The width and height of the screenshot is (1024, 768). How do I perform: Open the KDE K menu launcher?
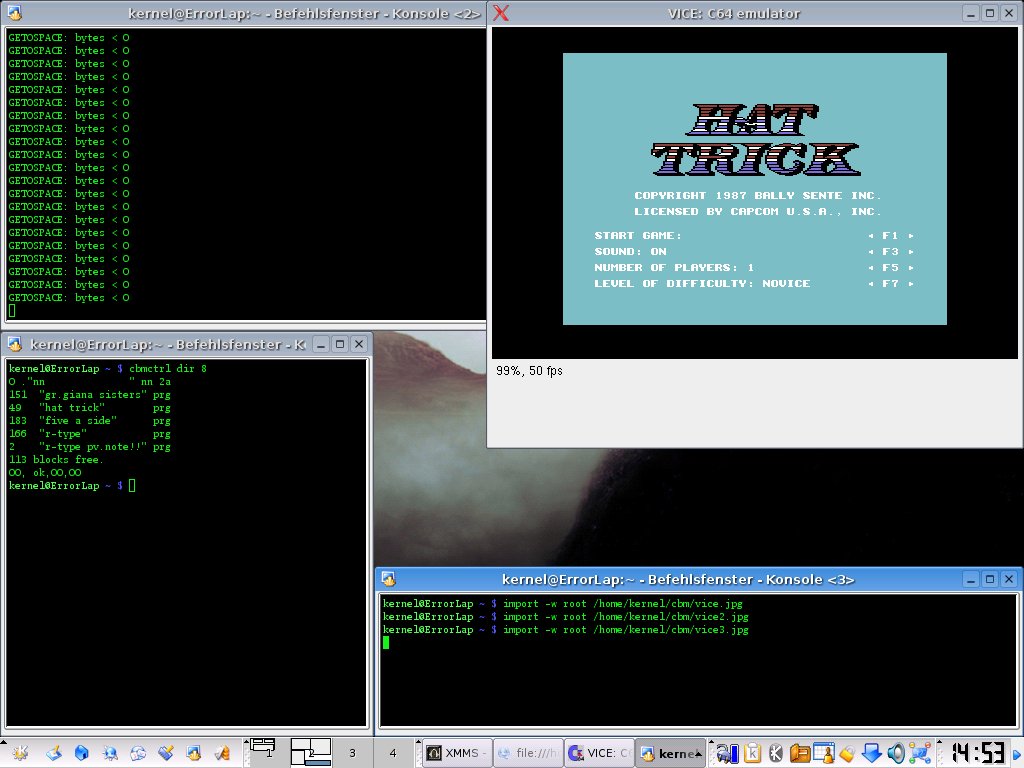pyautogui.click(x=20, y=753)
